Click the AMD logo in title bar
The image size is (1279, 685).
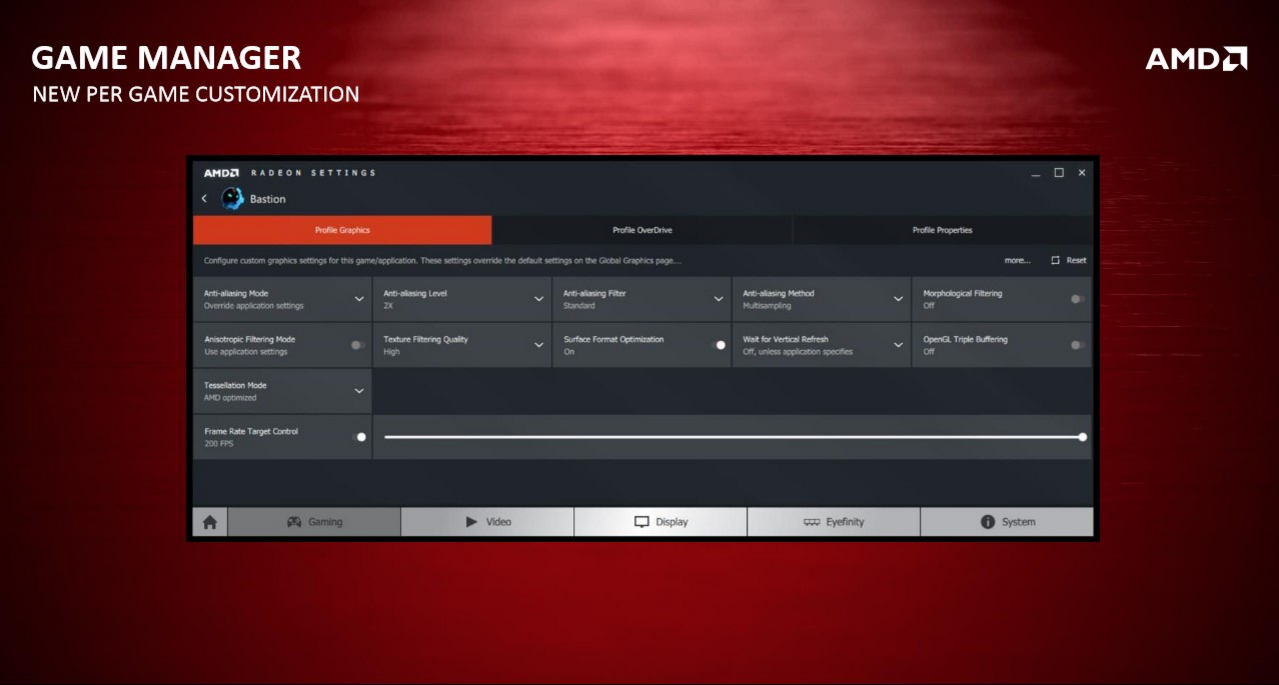221,173
